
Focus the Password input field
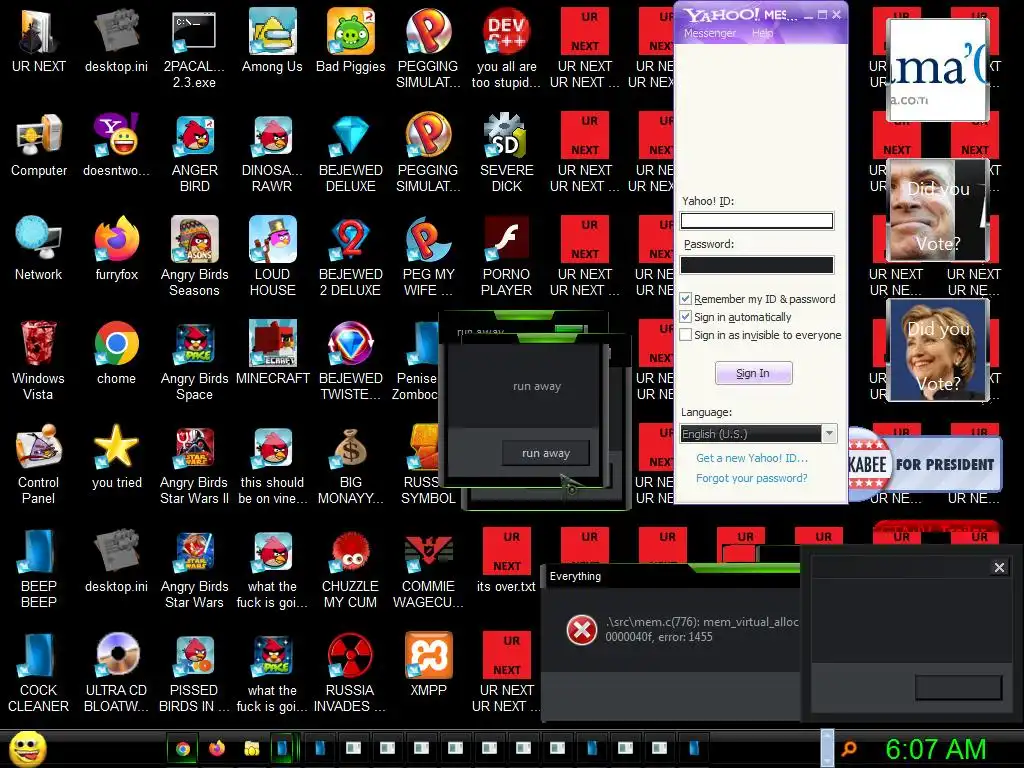[x=757, y=264]
